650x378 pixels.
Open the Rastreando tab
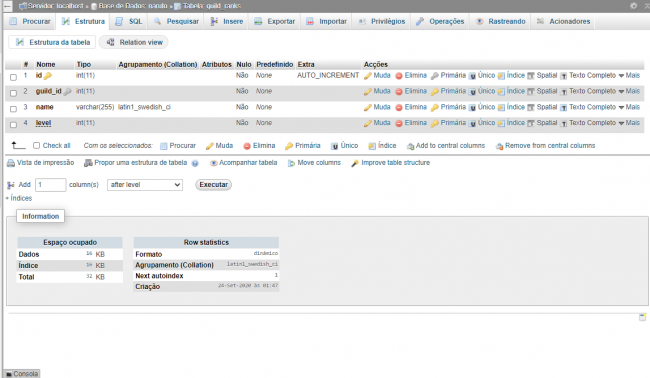tap(501, 22)
